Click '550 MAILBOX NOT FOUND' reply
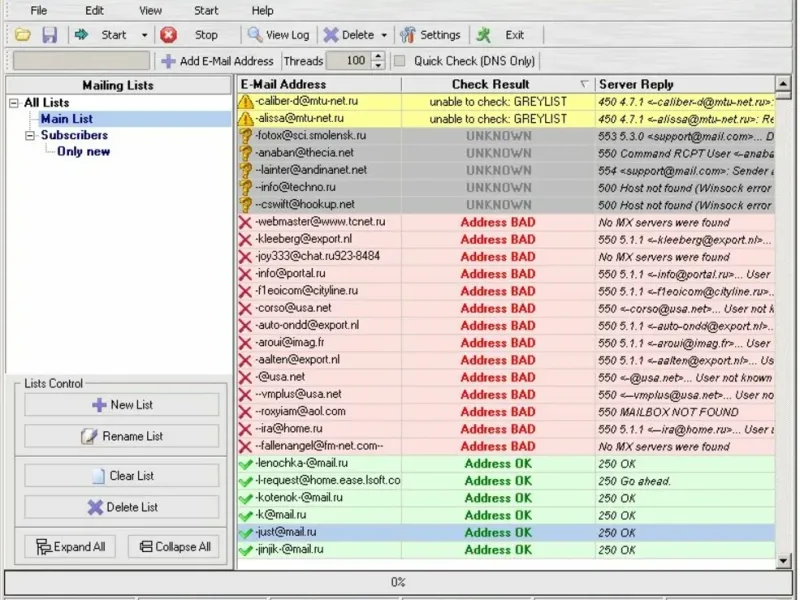Image resolution: width=800 pixels, height=600 pixels. tap(668, 412)
